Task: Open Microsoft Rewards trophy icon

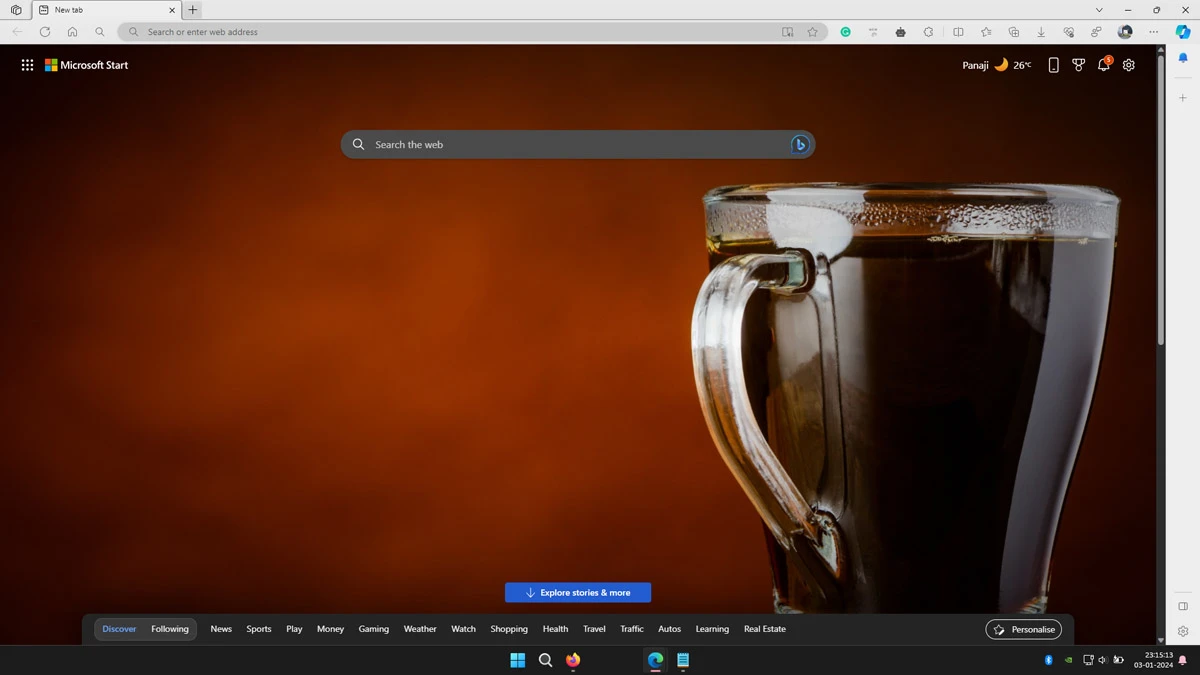Action: [1078, 64]
